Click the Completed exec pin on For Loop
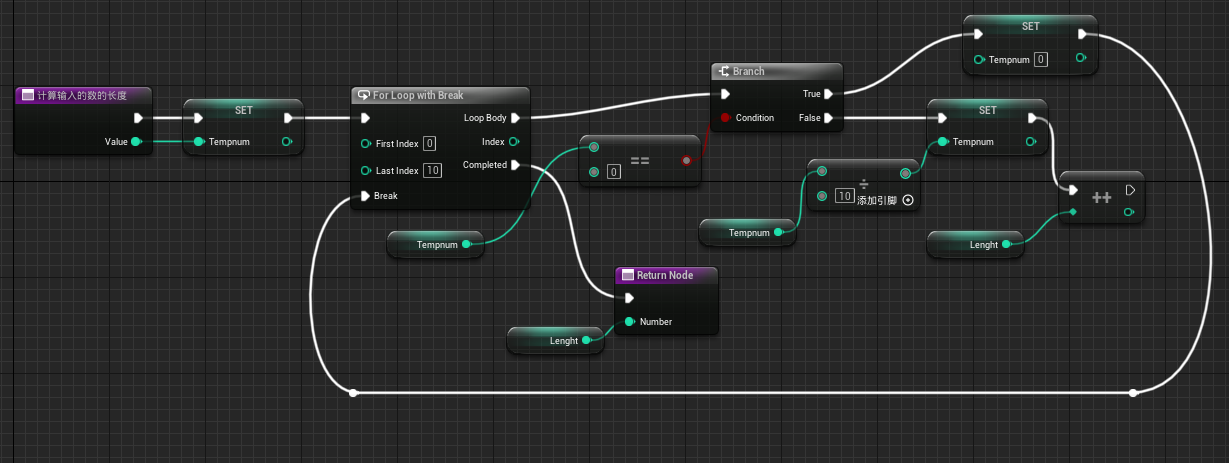 [515, 165]
